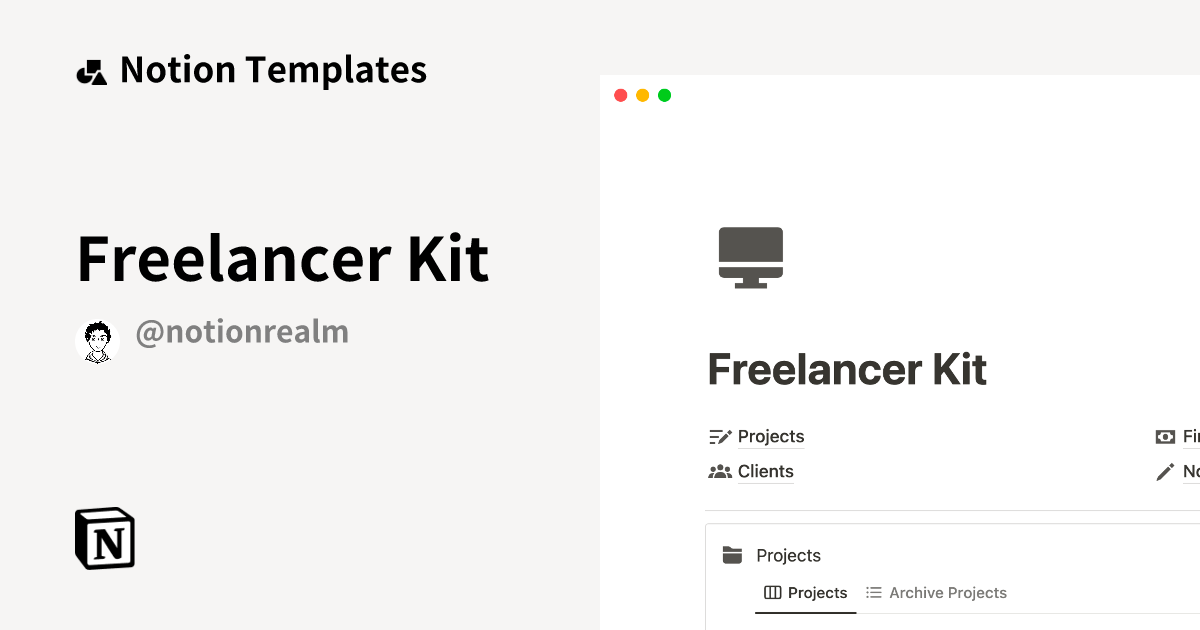
Task: Click the green traffic light in the window preview
Action: [664, 95]
